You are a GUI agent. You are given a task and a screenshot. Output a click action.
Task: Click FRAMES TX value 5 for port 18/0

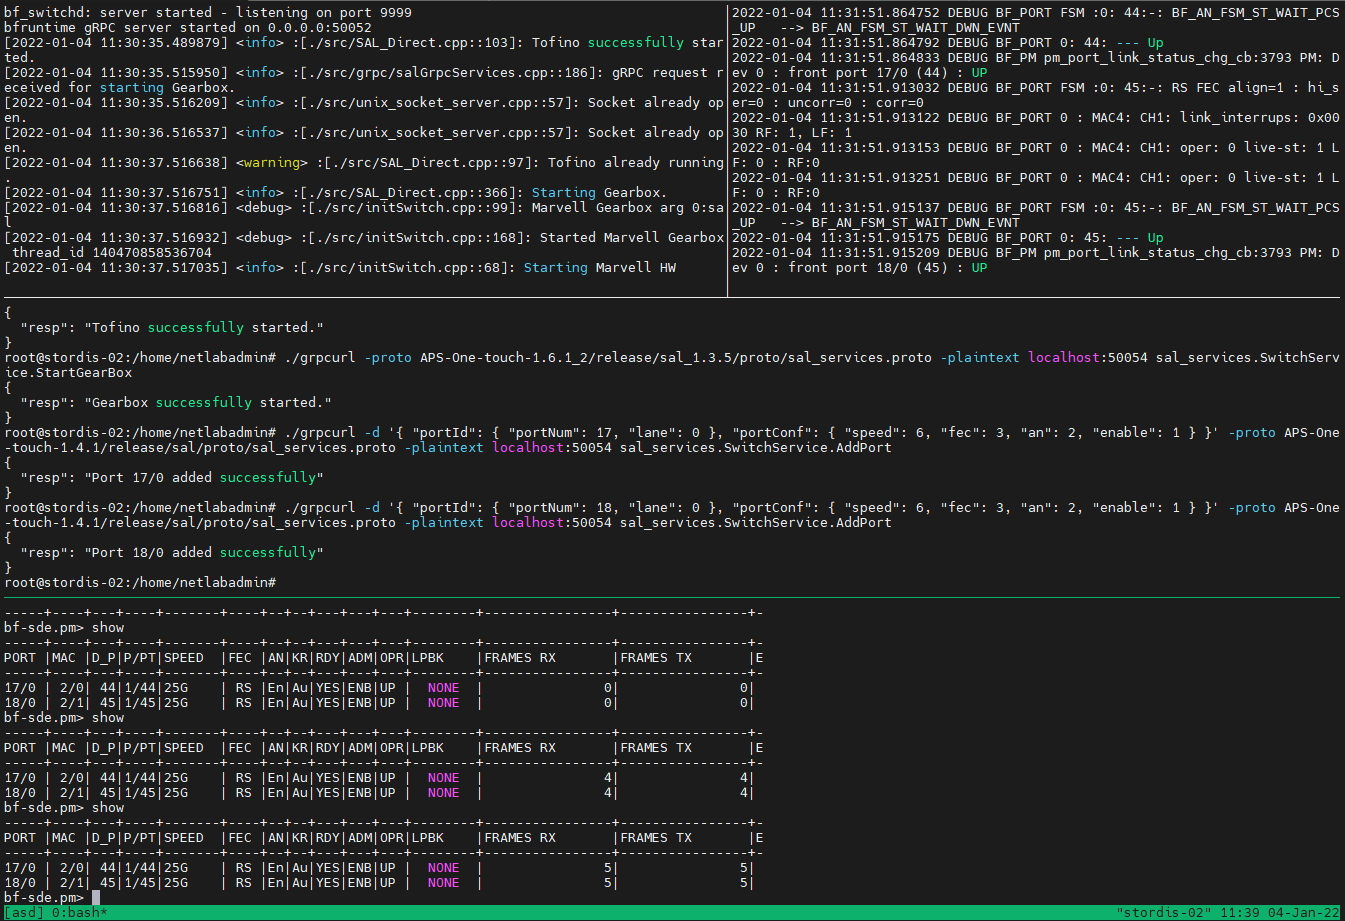coord(744,883)
